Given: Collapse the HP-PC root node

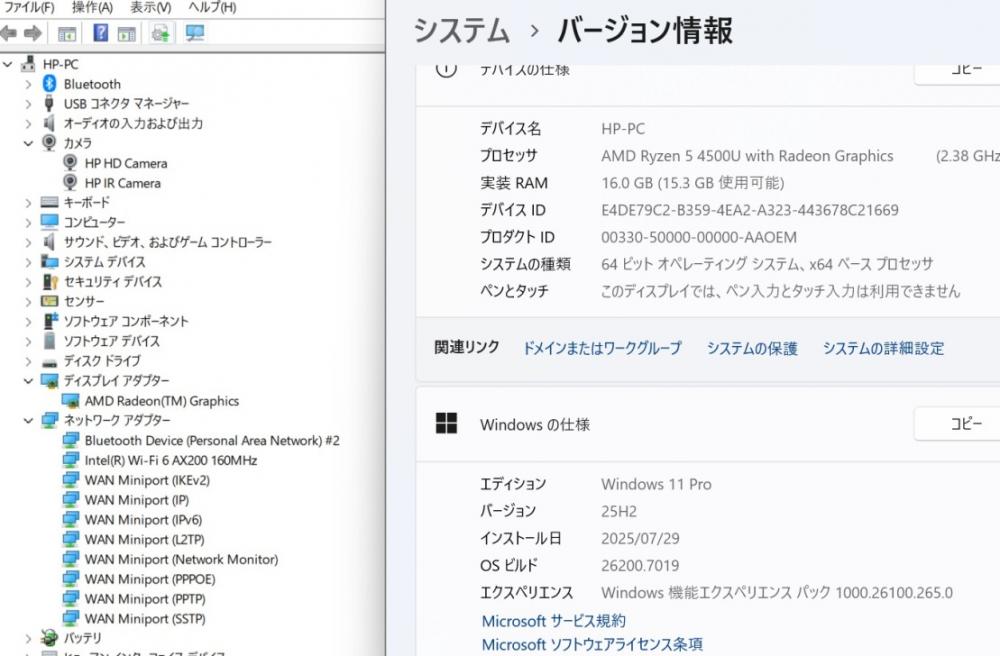Looking at the screenshot, I should 8,64.
